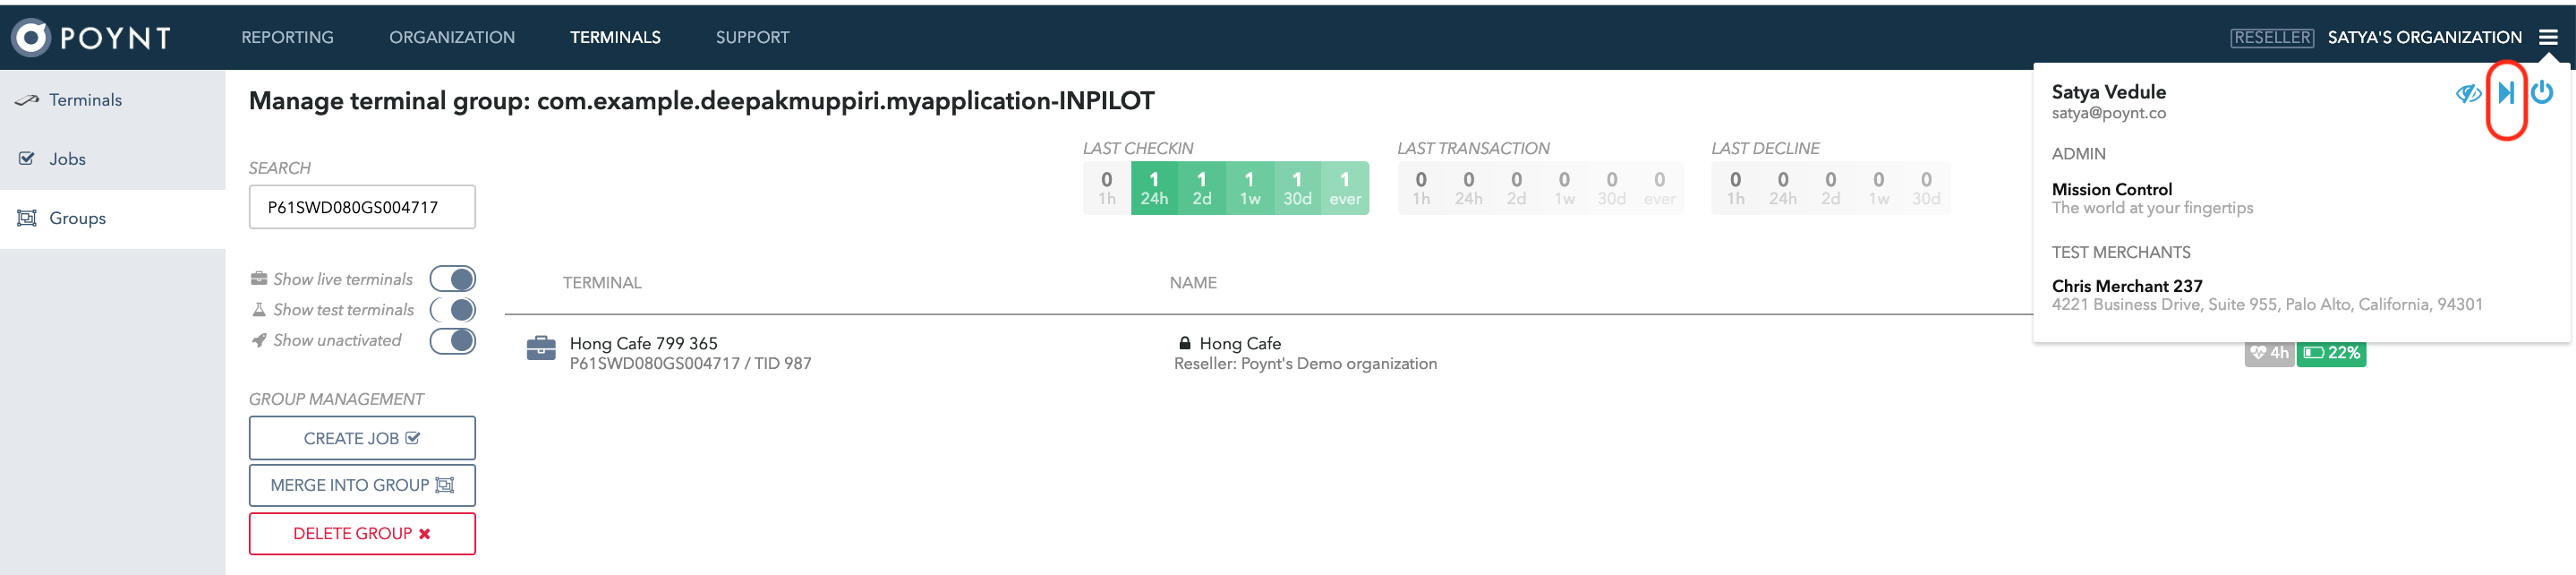The image size is (2576, 575).
Task: Click the power logout icon
Action: (2542, 93)
